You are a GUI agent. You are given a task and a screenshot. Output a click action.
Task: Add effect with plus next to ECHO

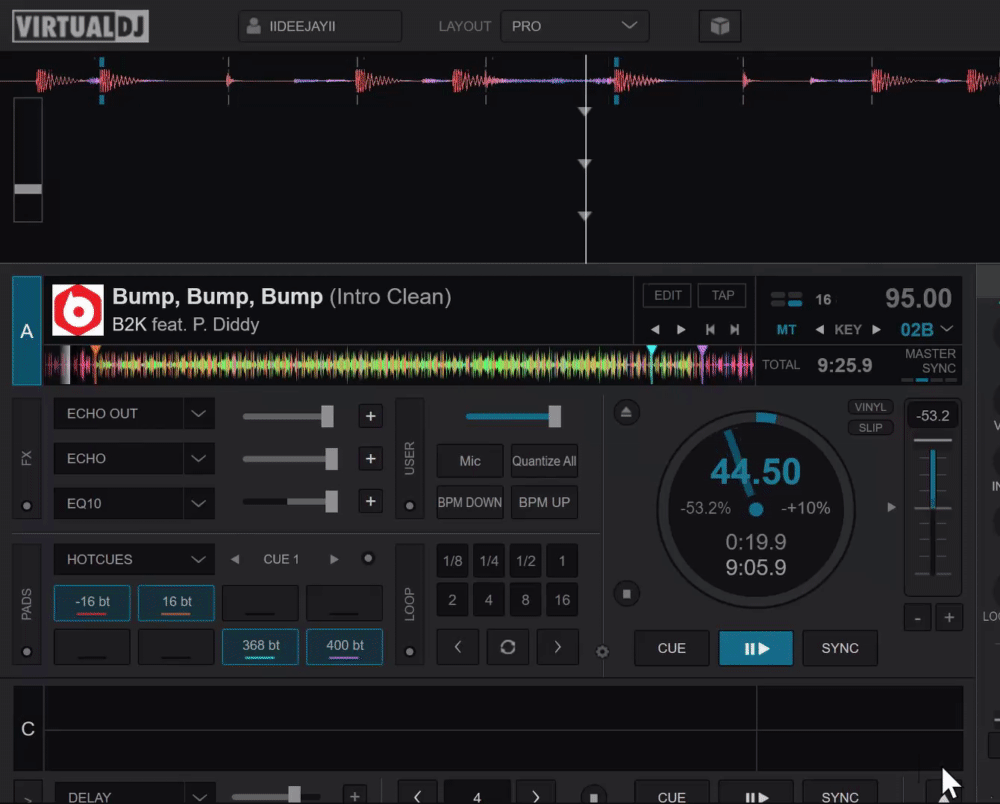point(371,459)
